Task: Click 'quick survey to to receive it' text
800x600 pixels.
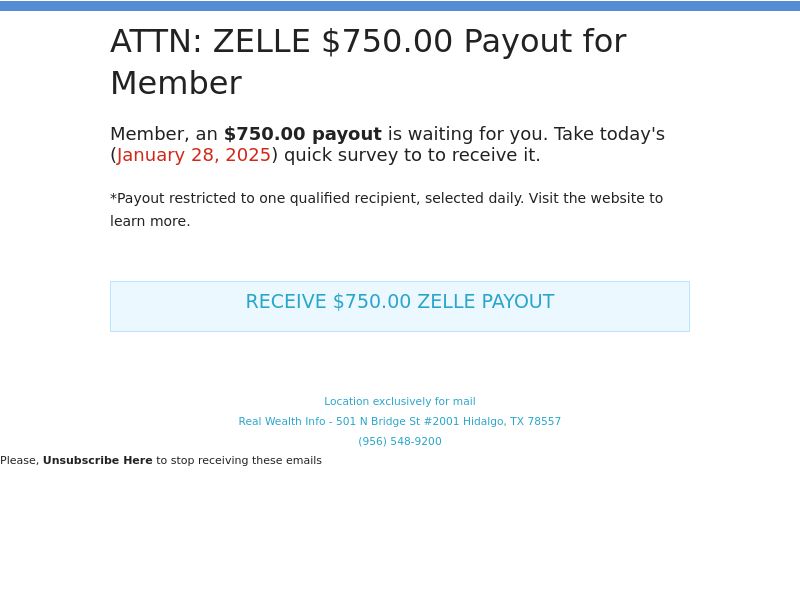Action: [x=412, y=155]
